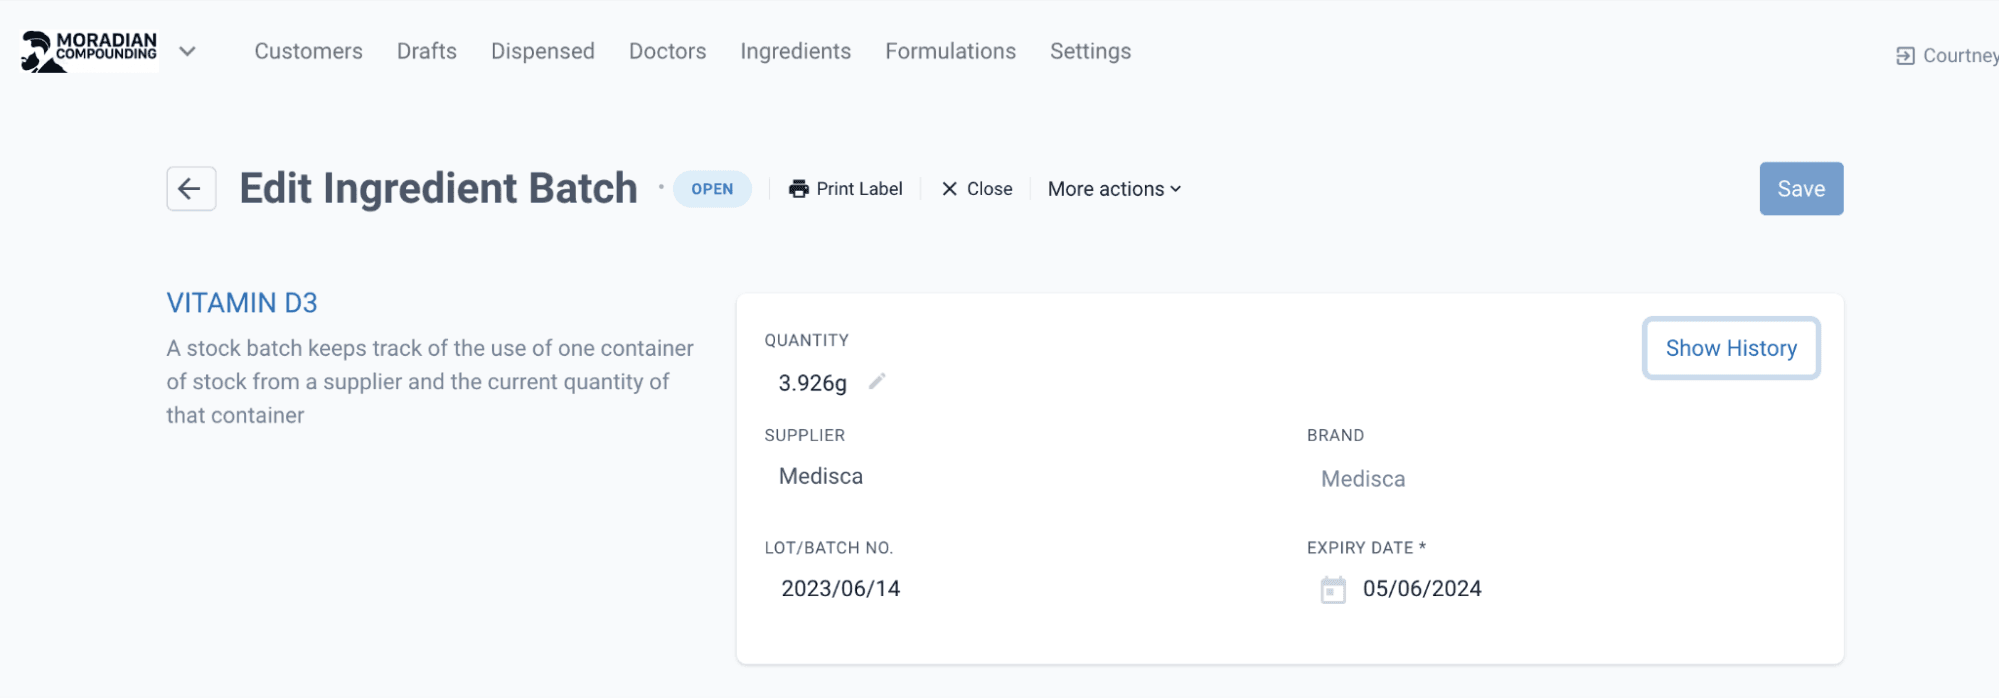
Task: Click the EXPIRY DATE label
Action: pyautogui.click(x=1366, y=548)
